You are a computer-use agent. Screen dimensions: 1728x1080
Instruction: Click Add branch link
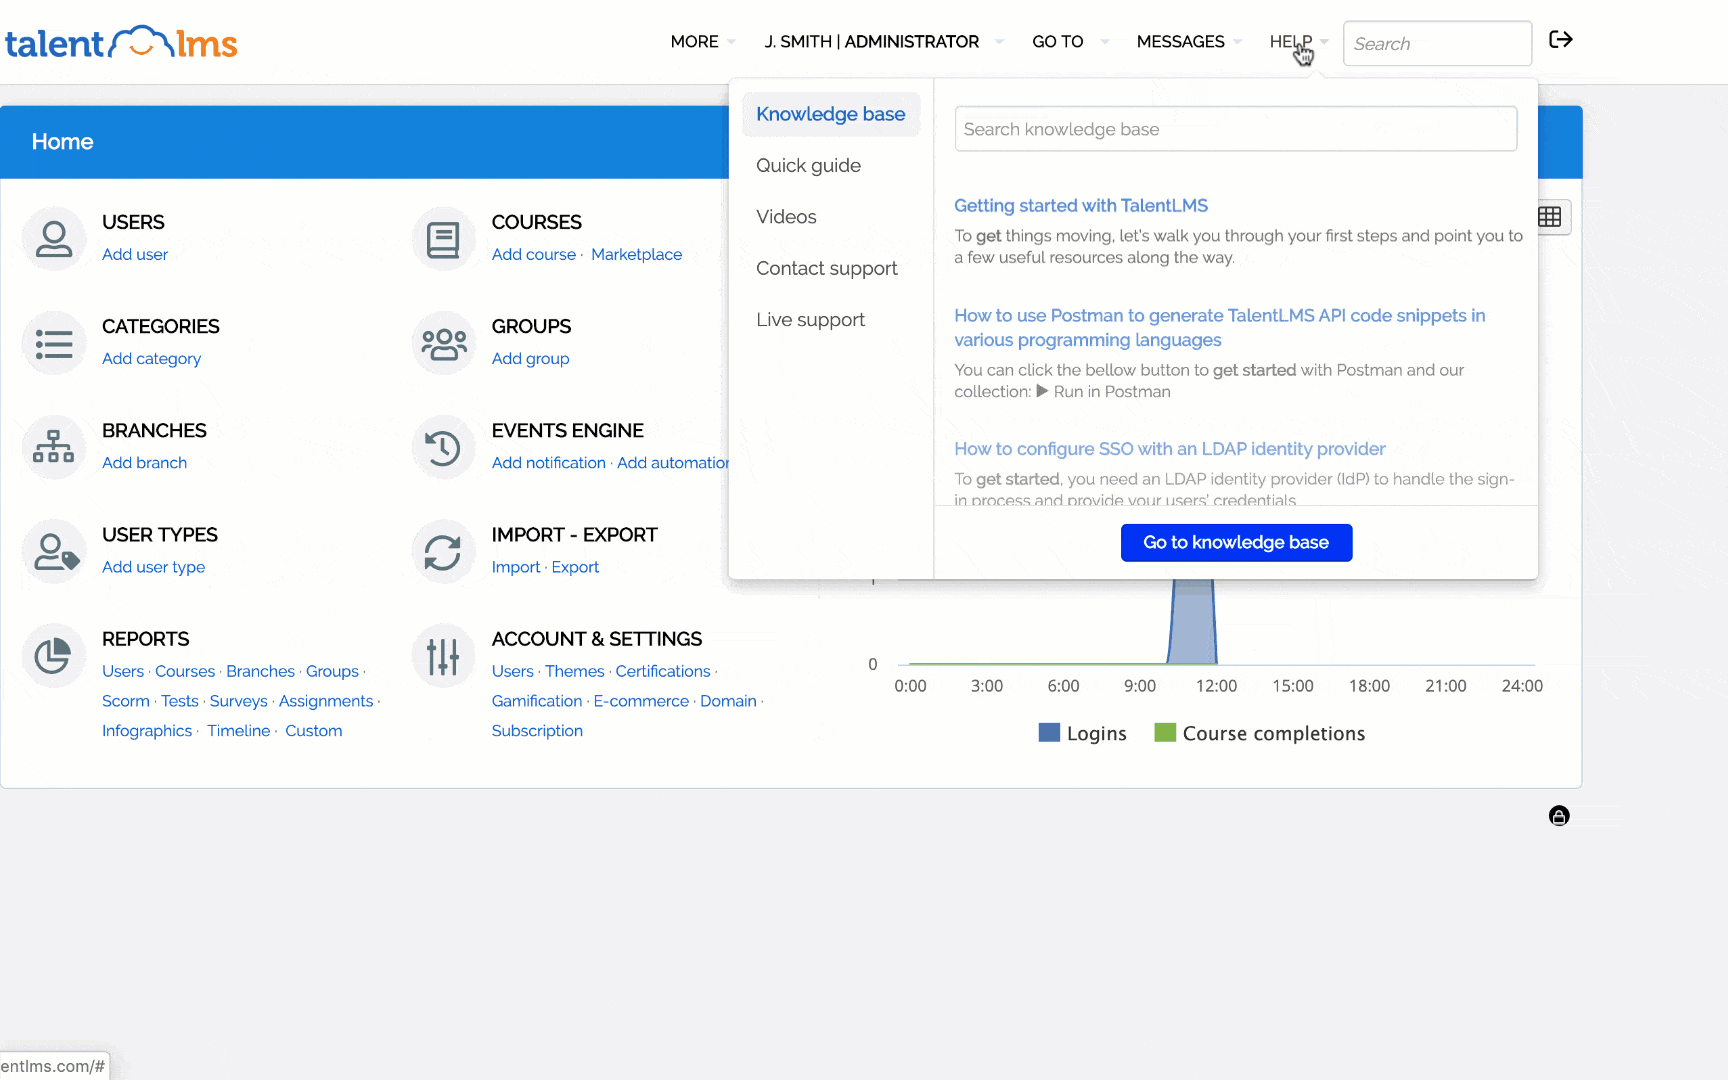(144, 463)
